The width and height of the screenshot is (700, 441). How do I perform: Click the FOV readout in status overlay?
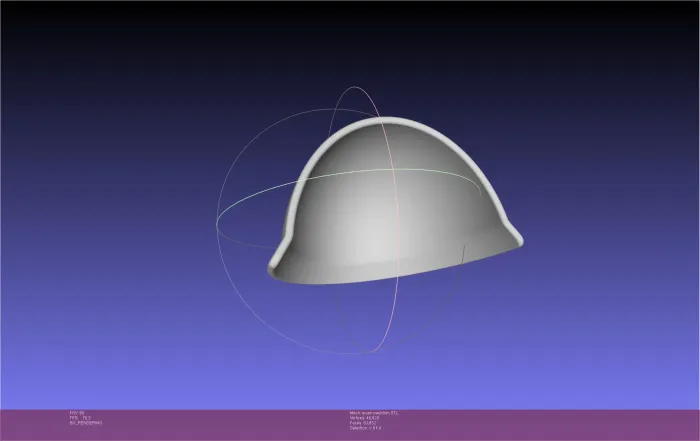(77, 413)
